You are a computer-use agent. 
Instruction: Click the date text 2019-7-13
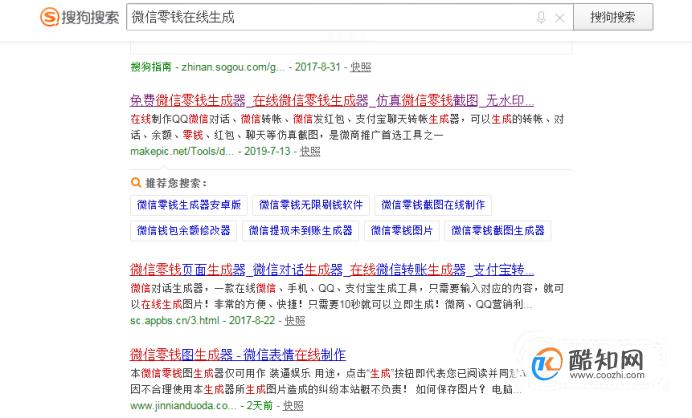tap(267, 151)
